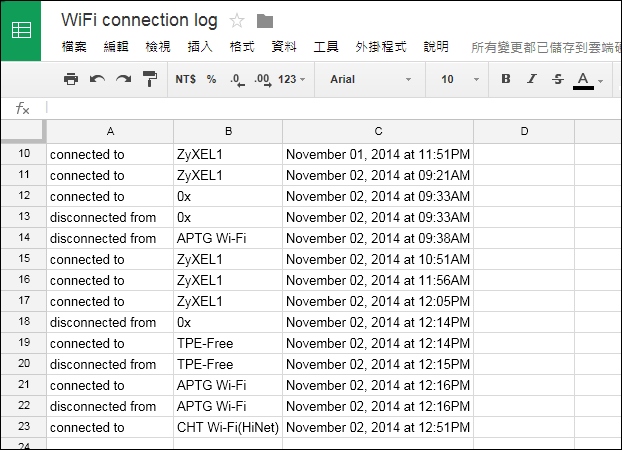
Task: Click the row 19 TPE-Free cell
Action: 228,343
